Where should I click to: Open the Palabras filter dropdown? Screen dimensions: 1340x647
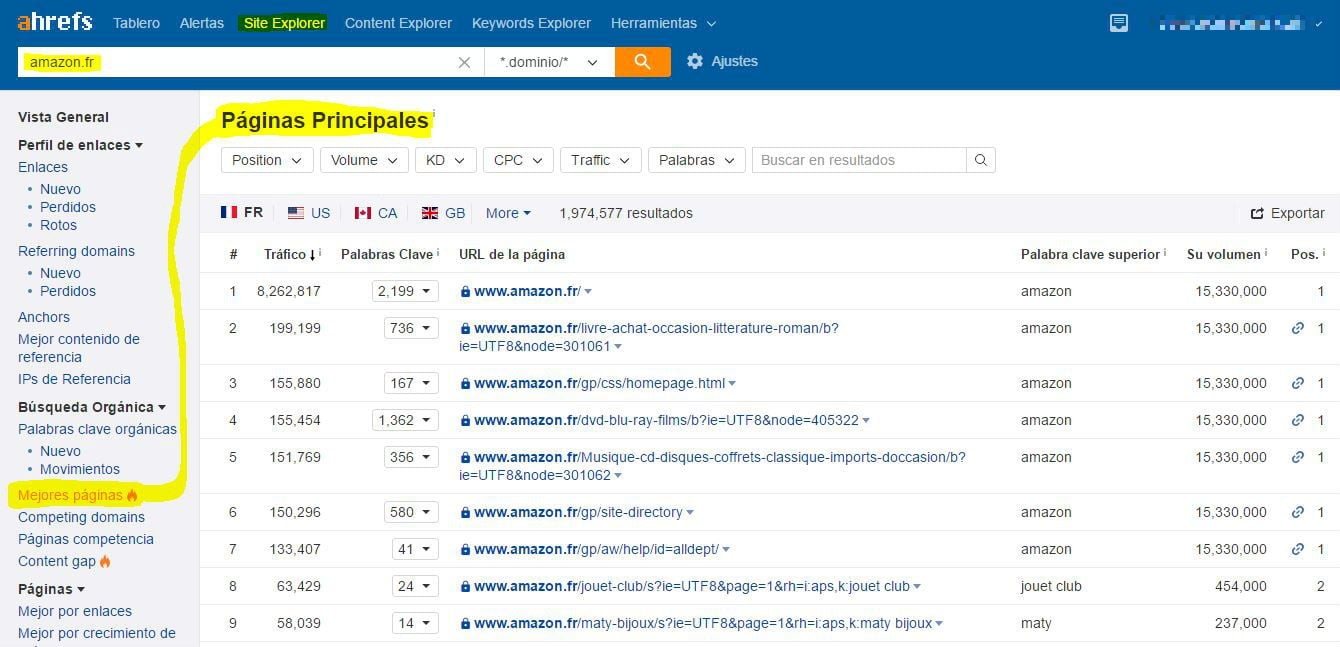click(x=697, y=160)
